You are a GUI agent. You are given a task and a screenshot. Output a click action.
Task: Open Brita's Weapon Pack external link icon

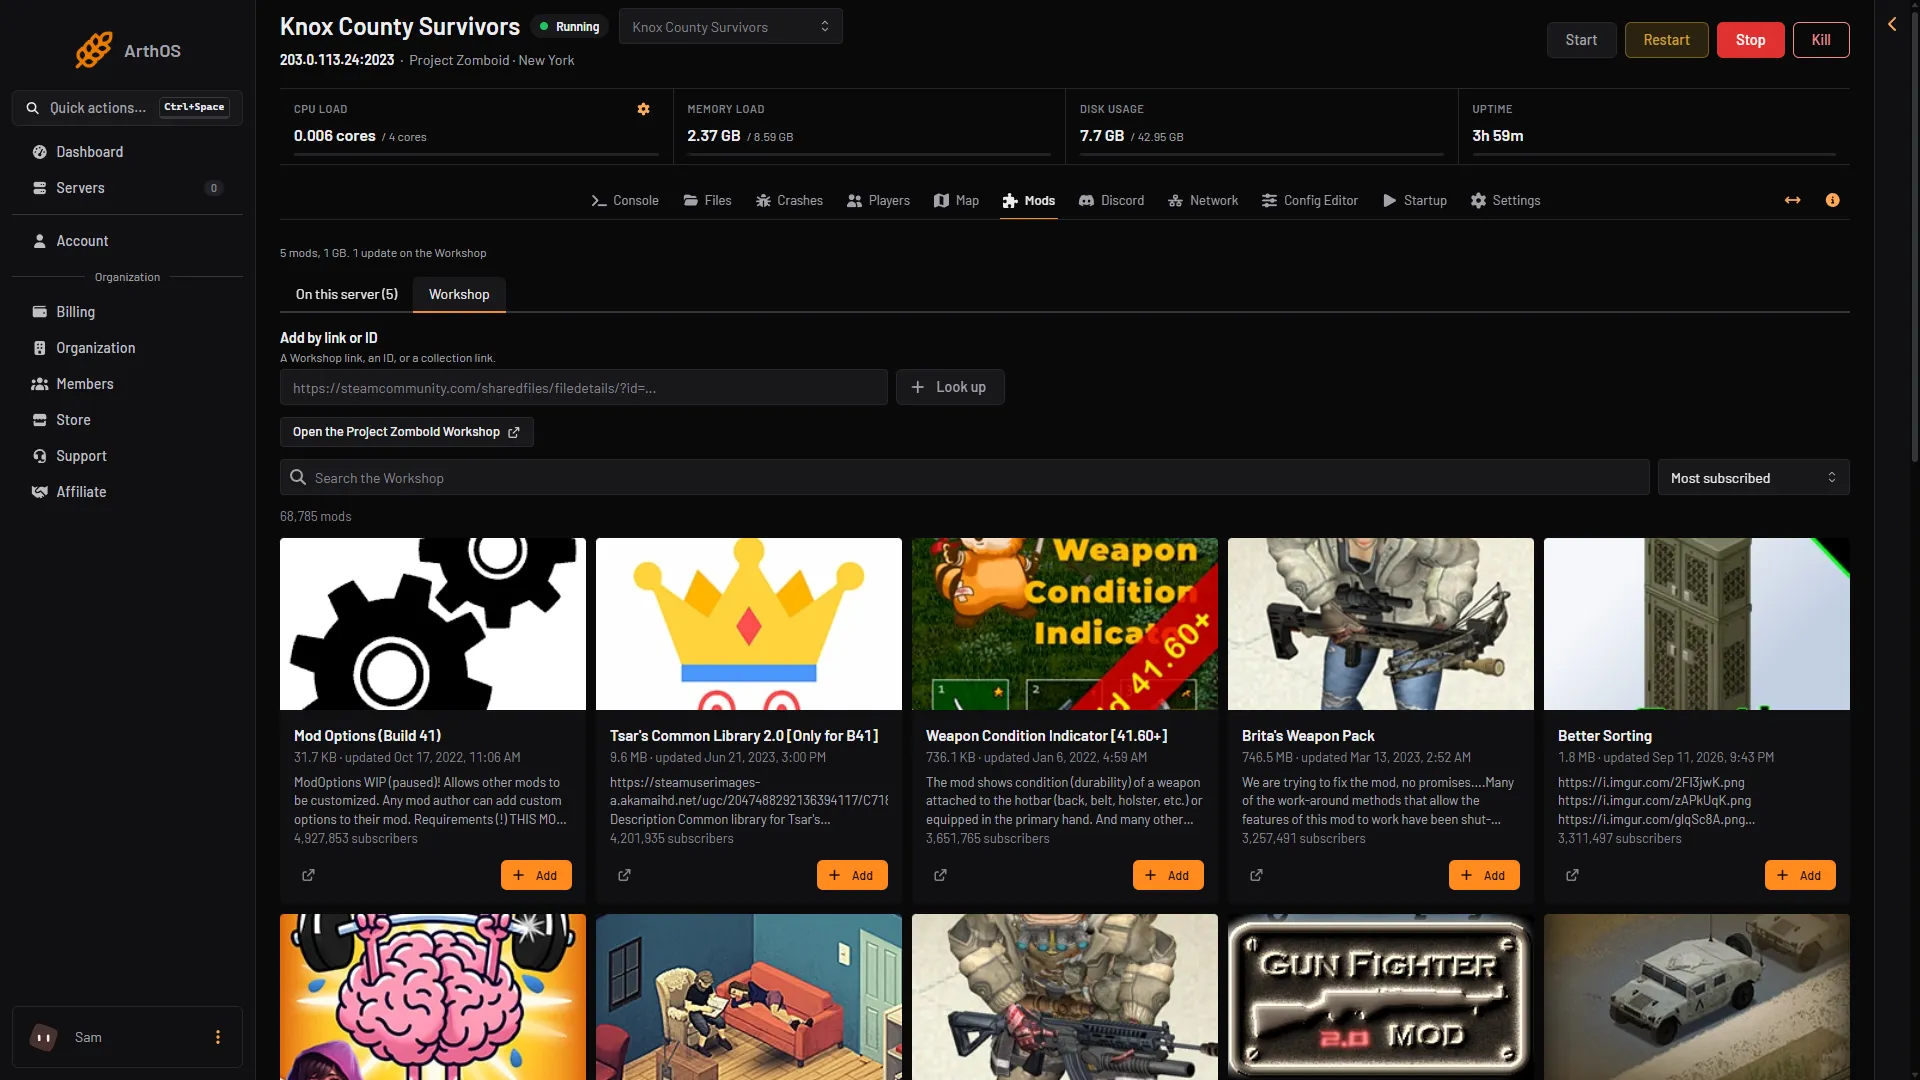(x=1256, y=875)
